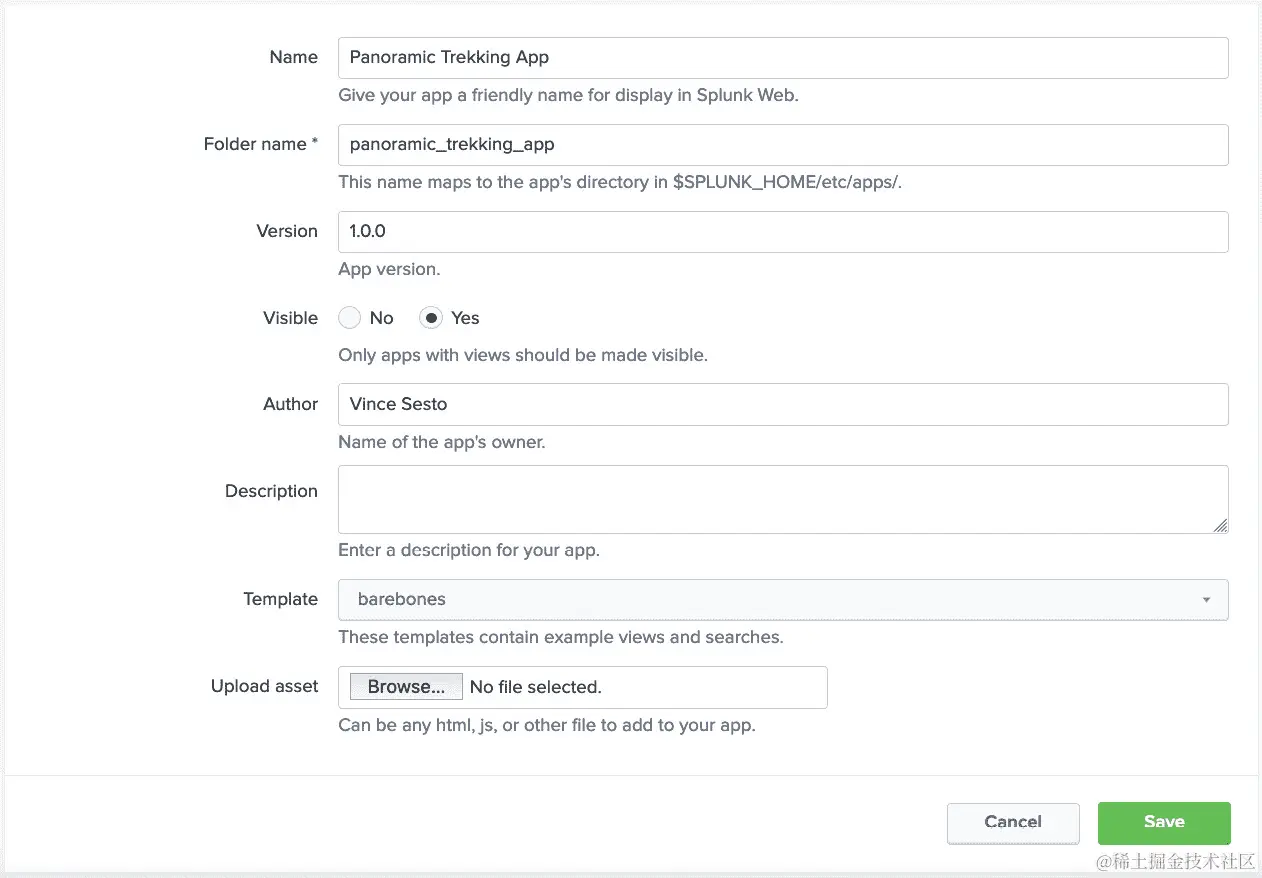Click the 'Name of the app's owner.' hint
The image size is (1262, 878).
[x=442, y=442]
